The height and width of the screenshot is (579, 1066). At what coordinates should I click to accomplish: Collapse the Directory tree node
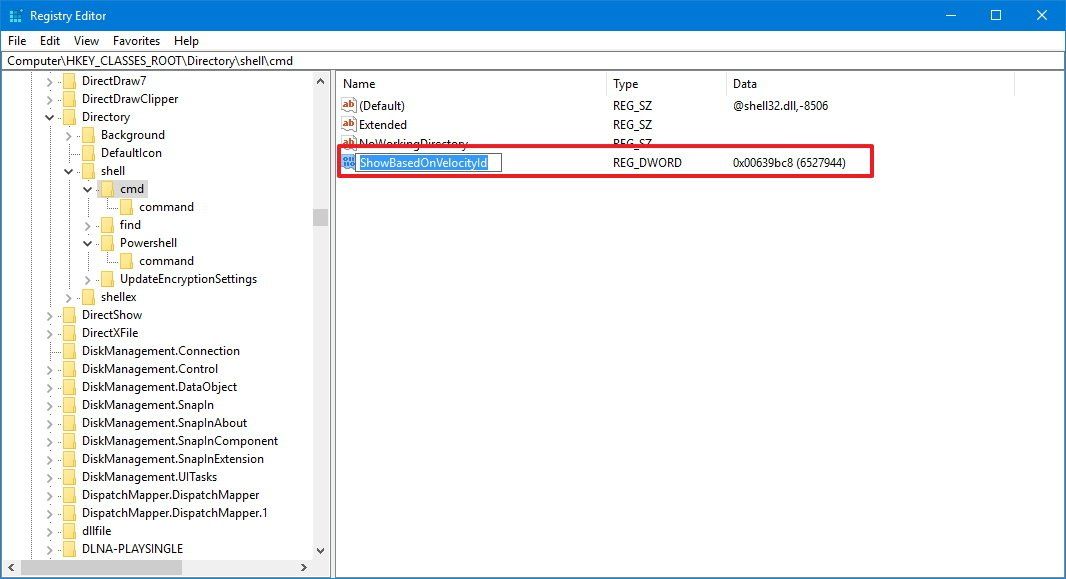48,116
